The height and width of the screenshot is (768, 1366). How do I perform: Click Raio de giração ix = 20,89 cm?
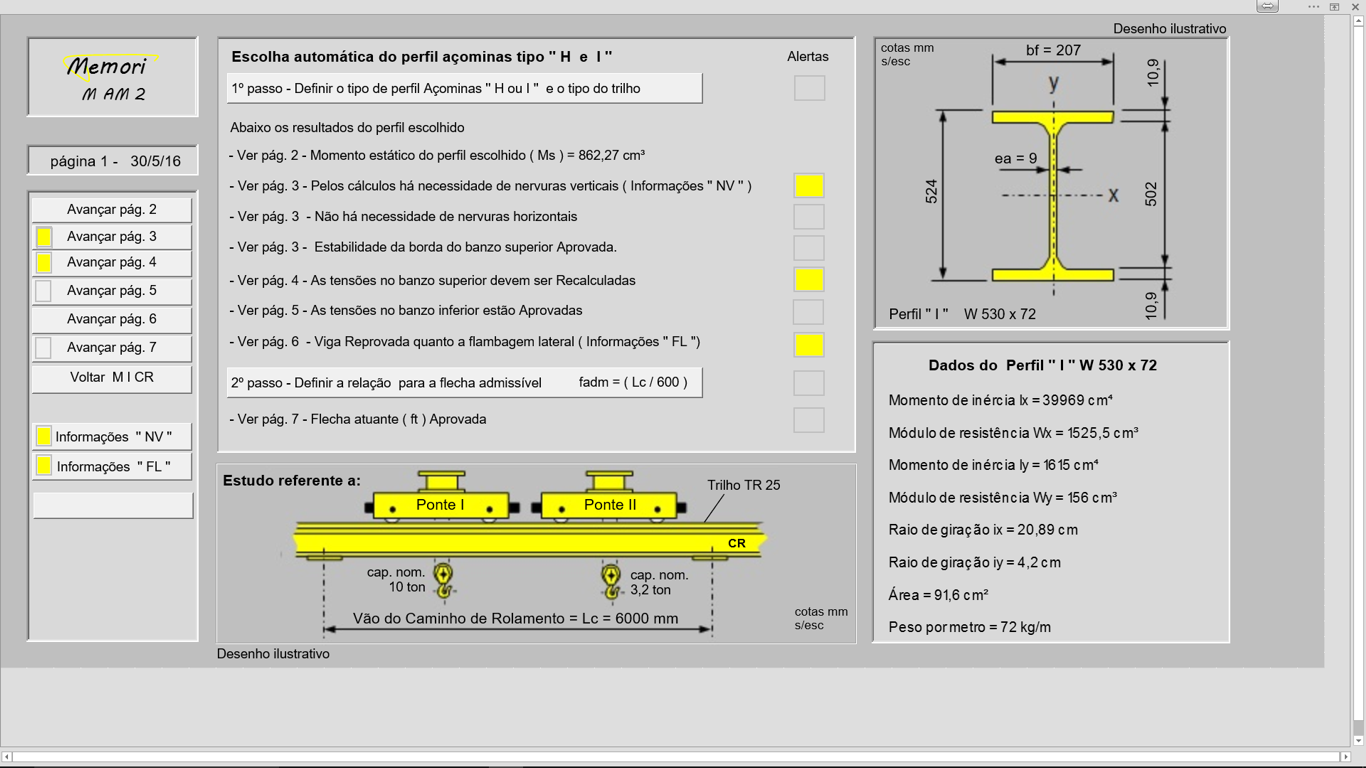click(983, 530)
